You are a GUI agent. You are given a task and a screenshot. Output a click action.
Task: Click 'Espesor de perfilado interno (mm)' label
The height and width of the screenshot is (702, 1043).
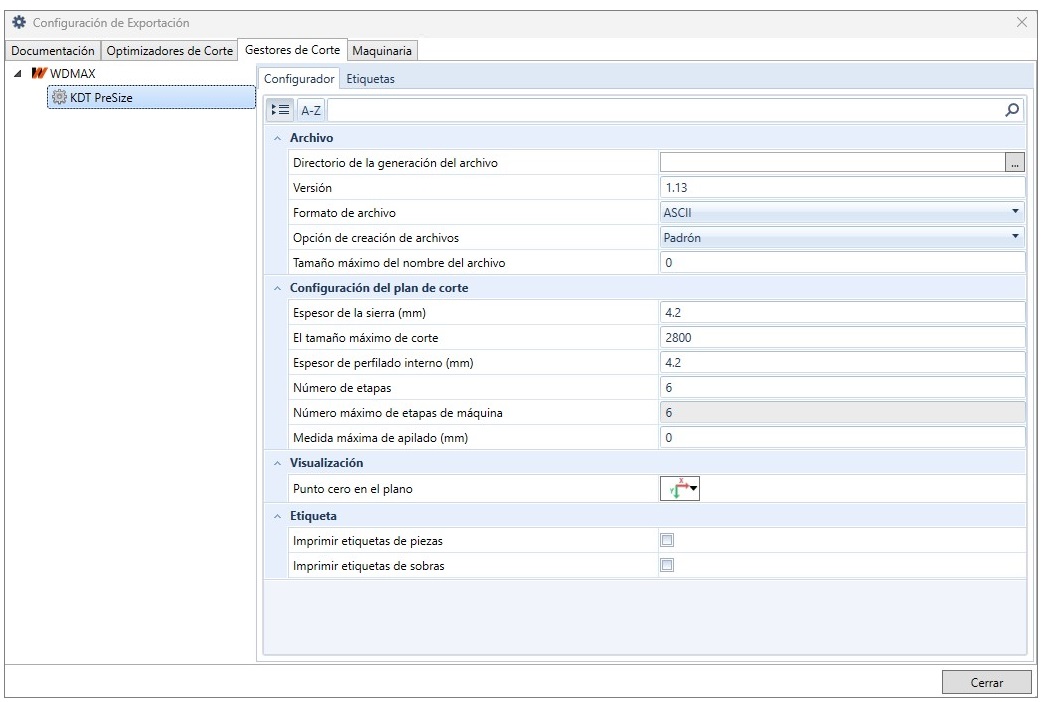(383, 363)
